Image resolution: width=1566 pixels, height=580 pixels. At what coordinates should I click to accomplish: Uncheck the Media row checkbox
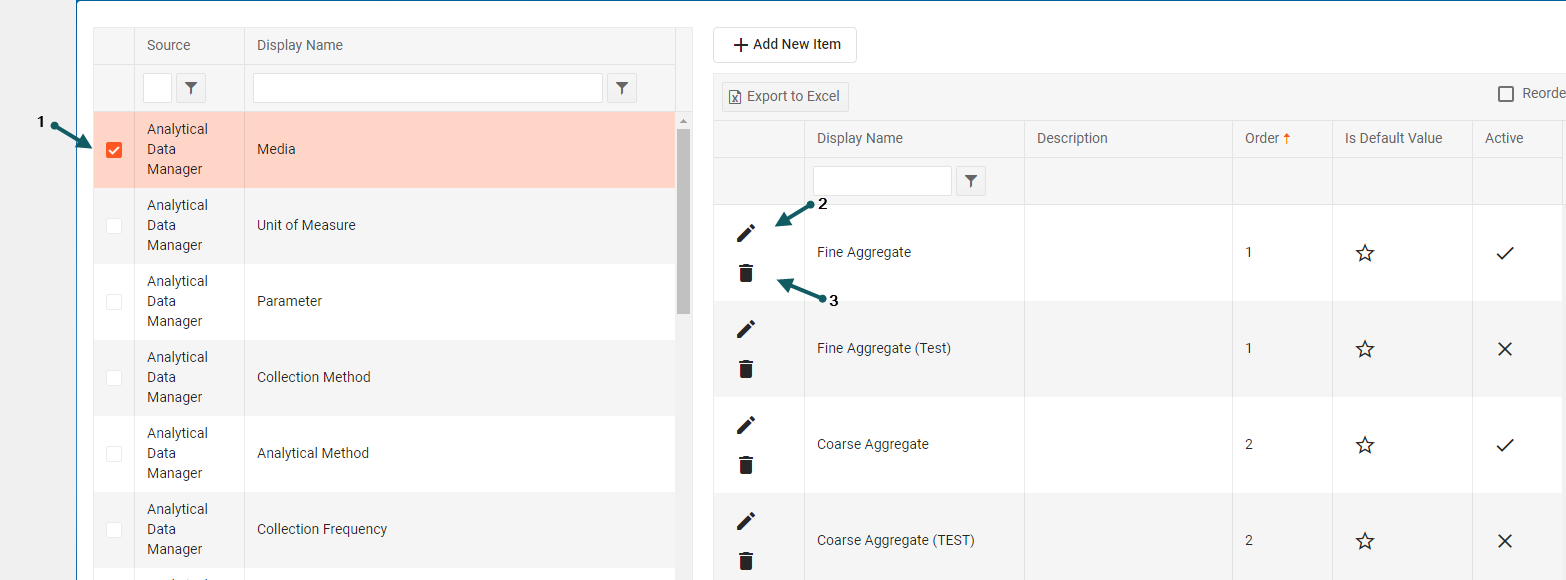tap(114, 150)
